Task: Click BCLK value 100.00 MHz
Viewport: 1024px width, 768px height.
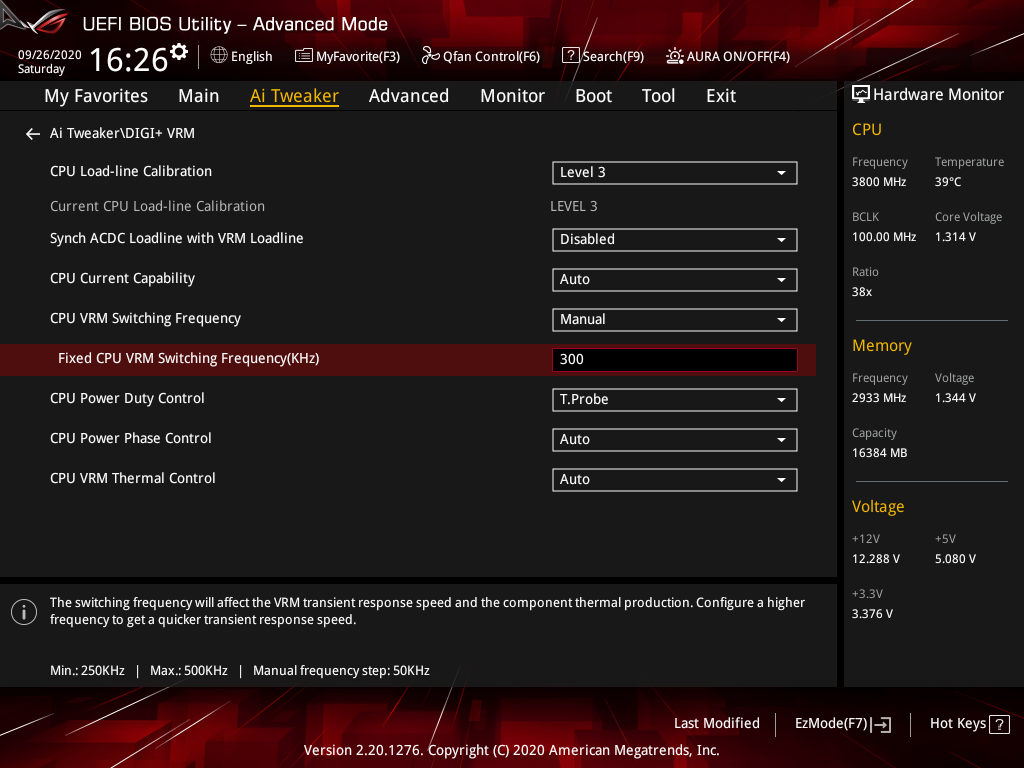Action: click(x=884, y=237)
